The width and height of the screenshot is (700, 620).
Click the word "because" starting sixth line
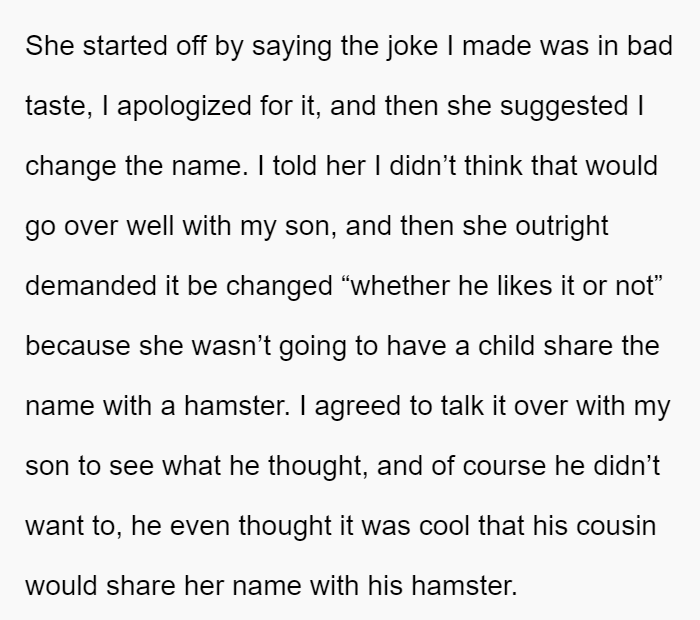78,345
